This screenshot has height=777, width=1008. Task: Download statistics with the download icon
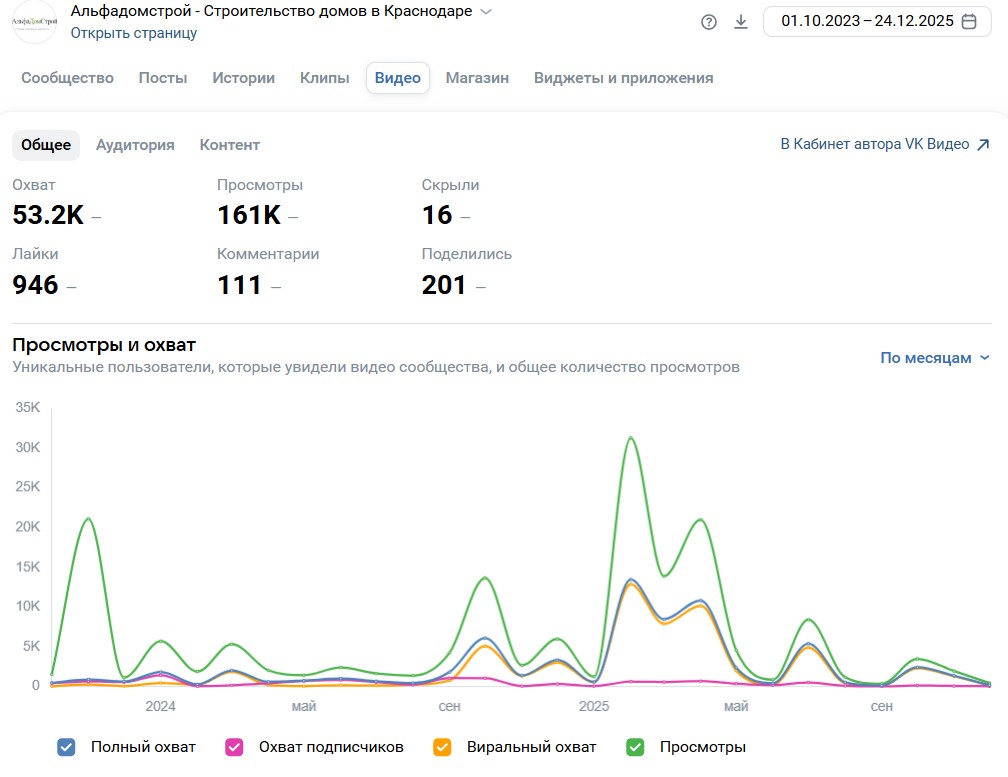(741, 22)
